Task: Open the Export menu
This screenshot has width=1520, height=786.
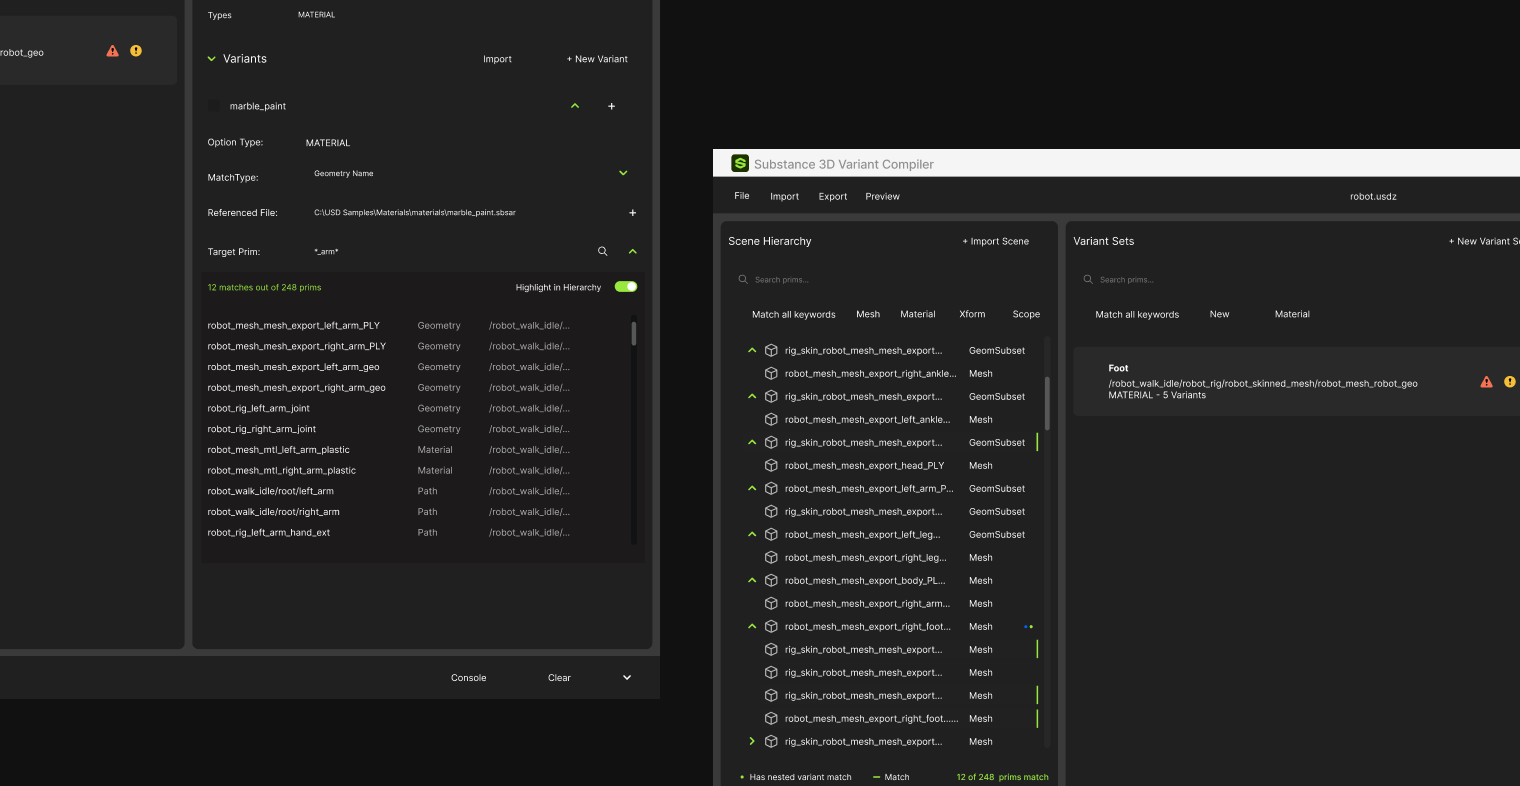Action: pyautogui.click(x=833, y=196)
